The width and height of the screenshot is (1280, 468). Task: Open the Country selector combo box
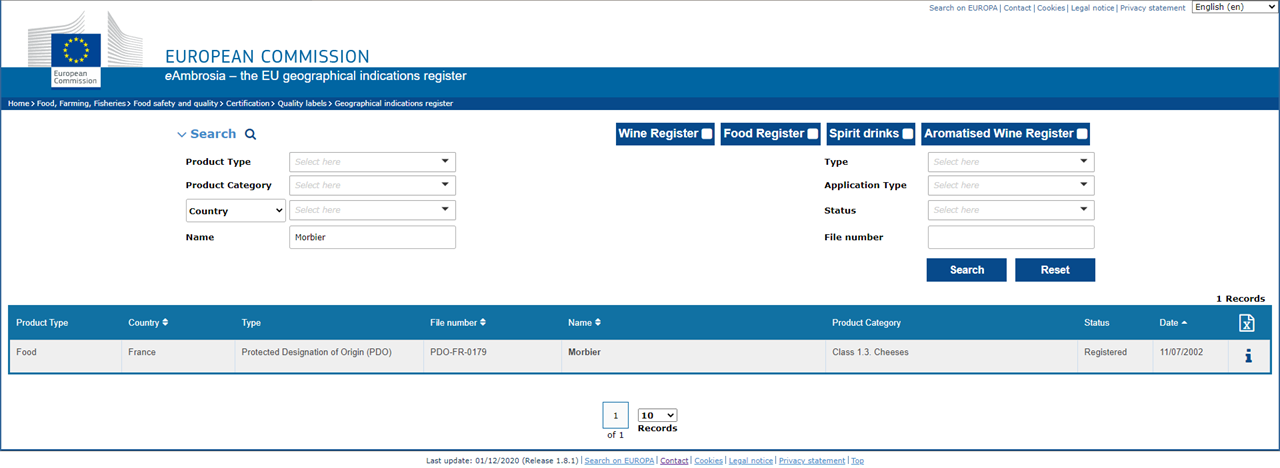[x=236, y=211]
